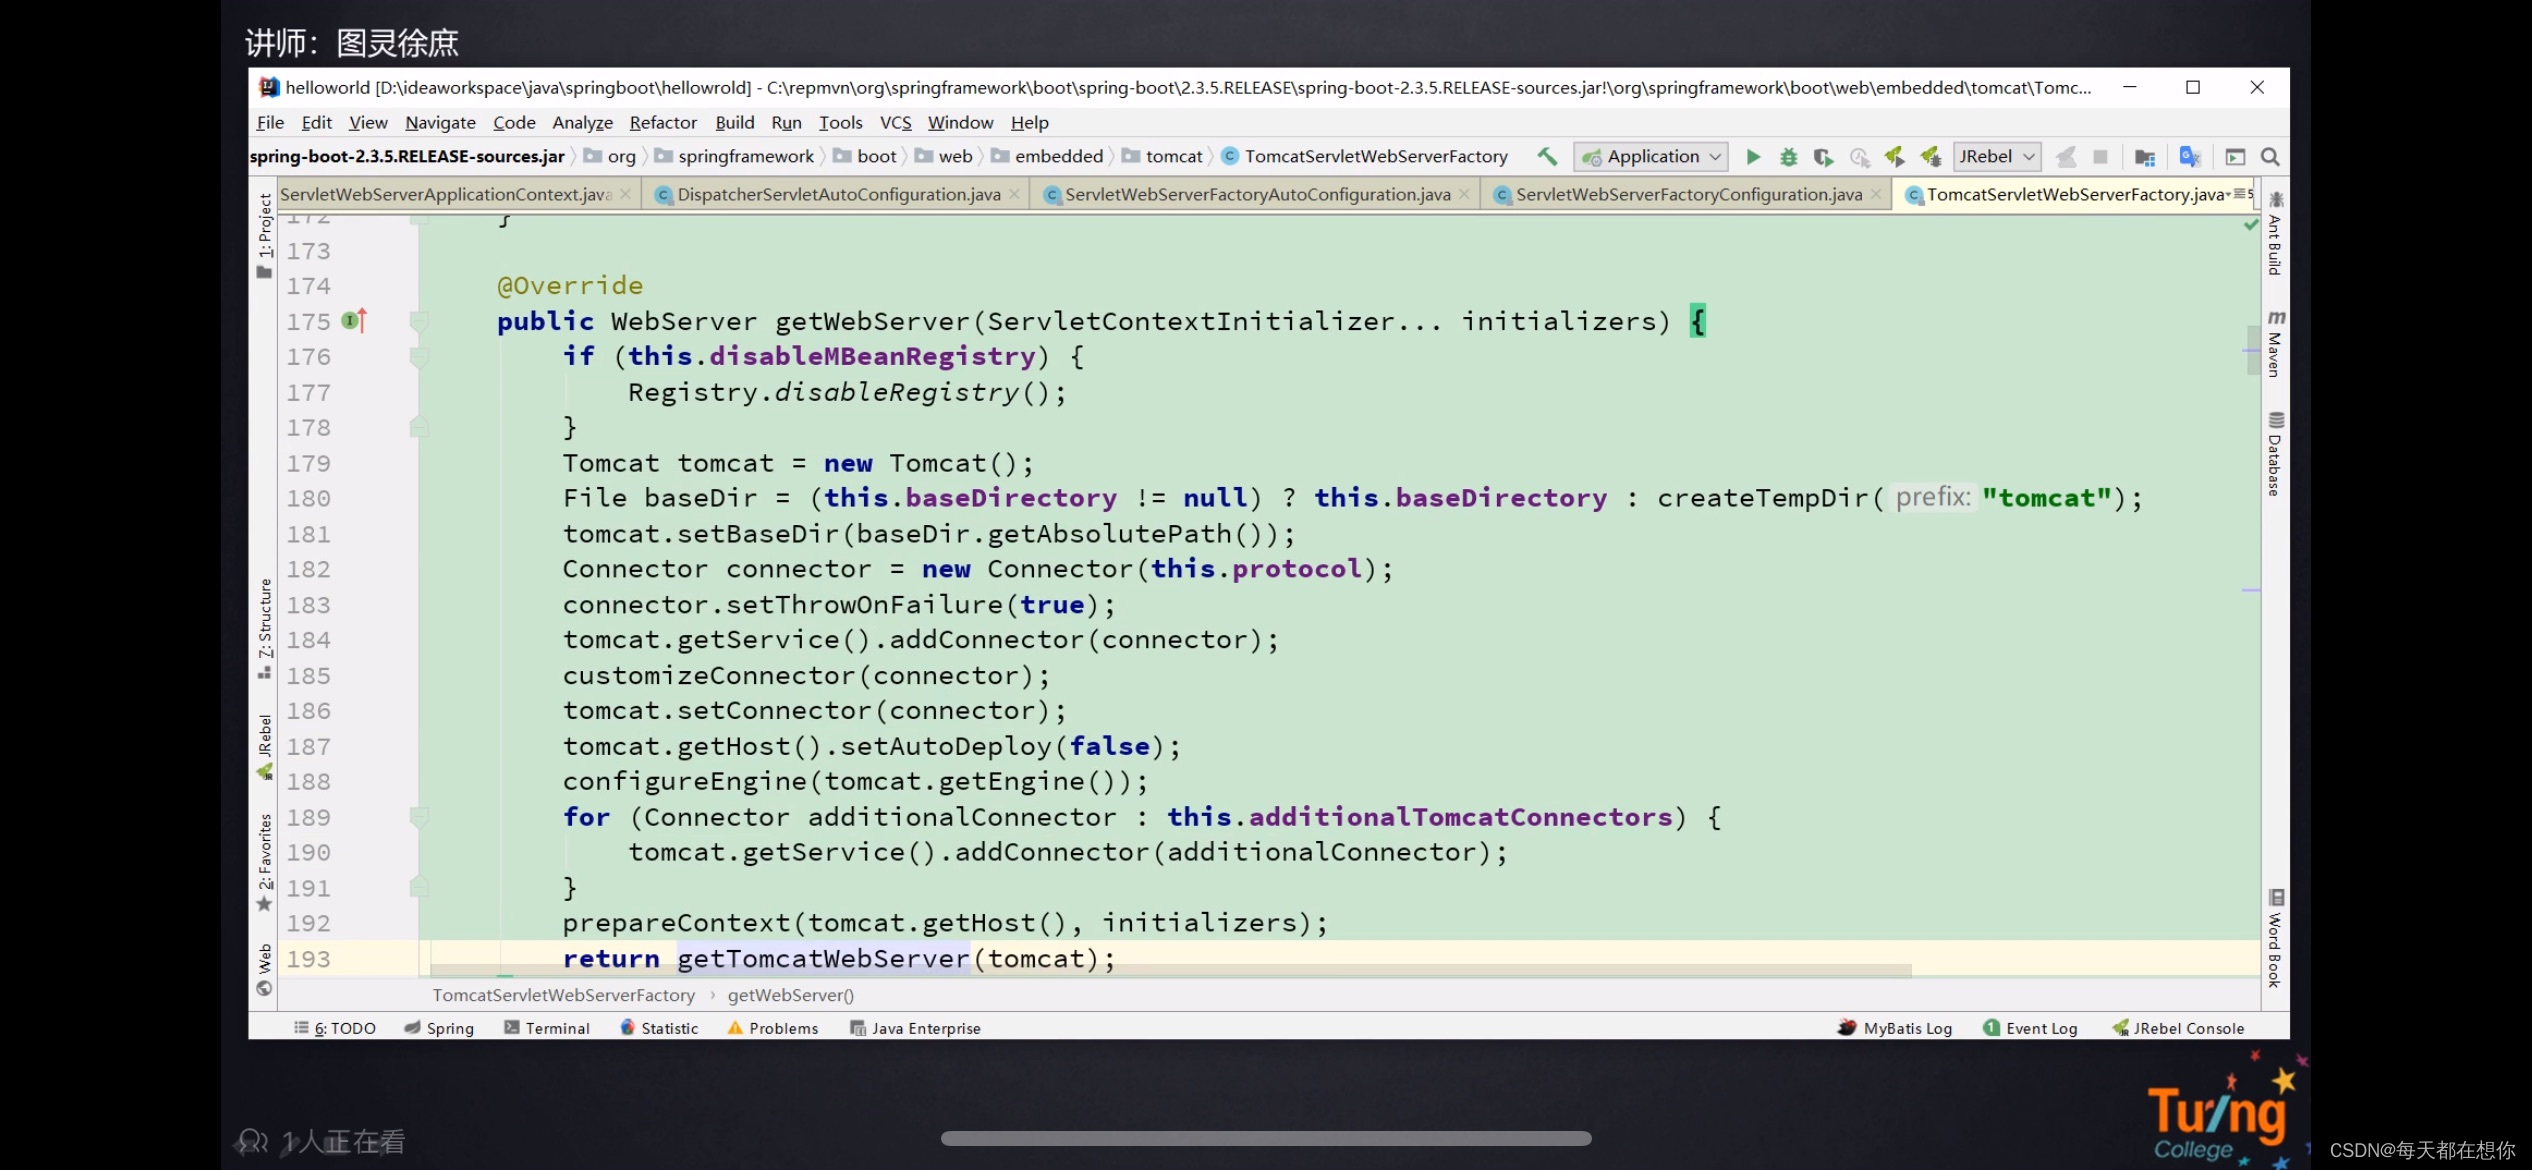Screen dimensions: 2532x1170
Task: Select the Spring tab in bottom toolbar
Action: (x=449, y=1028)
